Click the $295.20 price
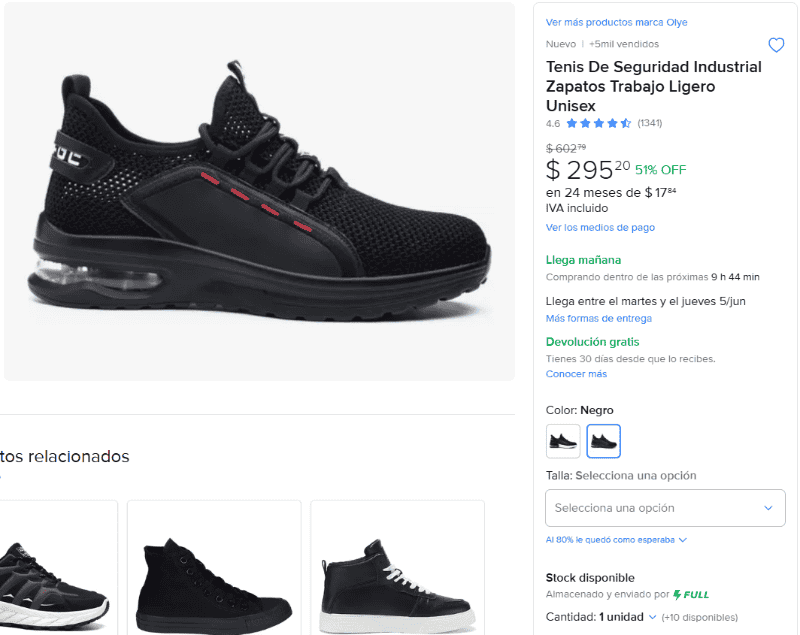Image resolution: width=800 pixels, height=635 pixels. [588, 170]
